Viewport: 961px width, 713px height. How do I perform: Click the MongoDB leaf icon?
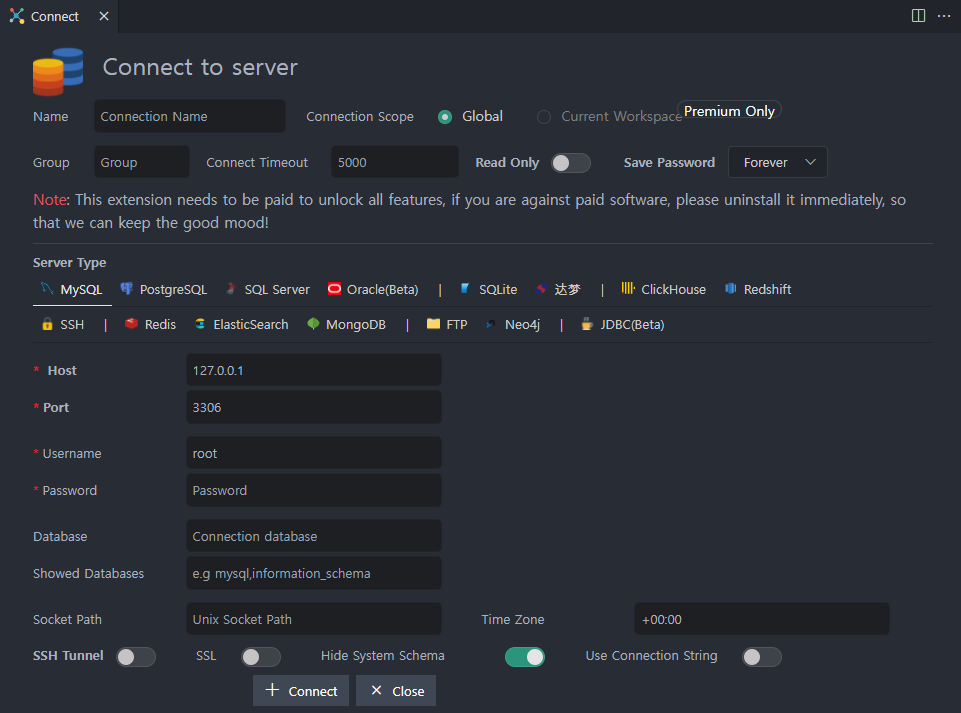[x=313, y=324]
